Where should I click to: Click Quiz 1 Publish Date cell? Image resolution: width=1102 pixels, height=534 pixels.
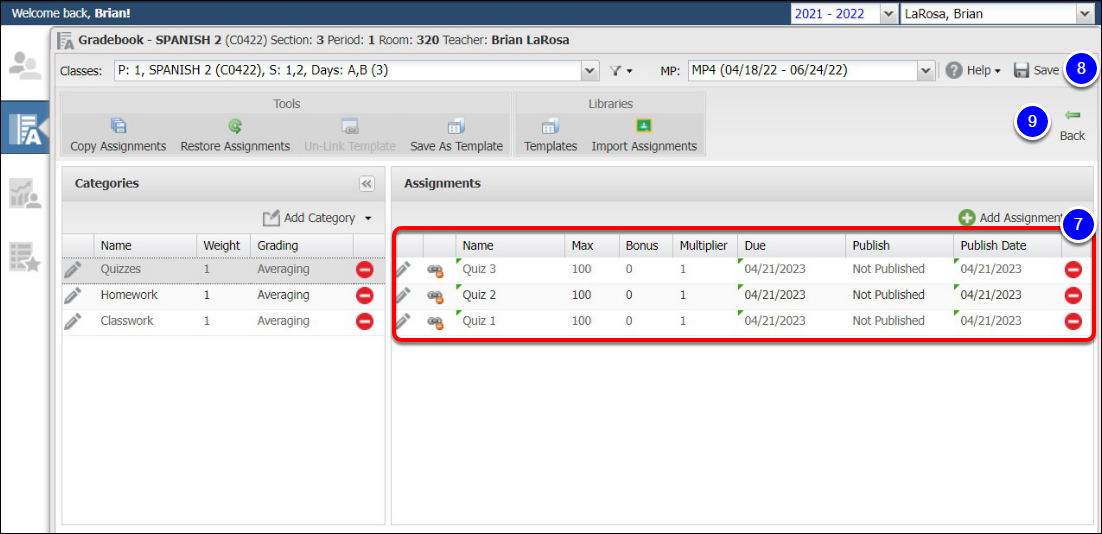pyautogui.click(x=1007, y=321)
